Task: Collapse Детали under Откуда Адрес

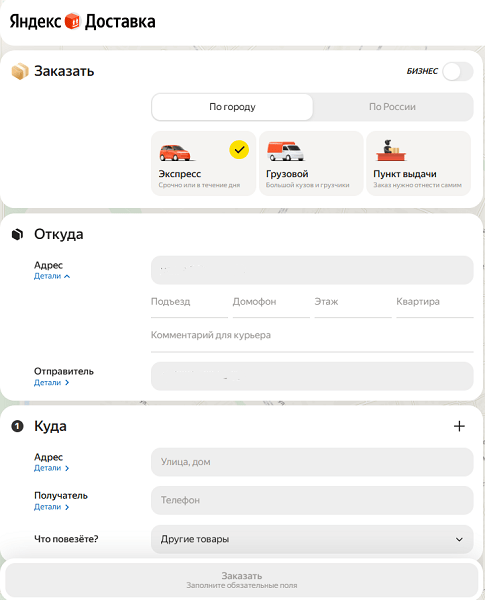Action: pyautogui.click(x=52, y=276)
